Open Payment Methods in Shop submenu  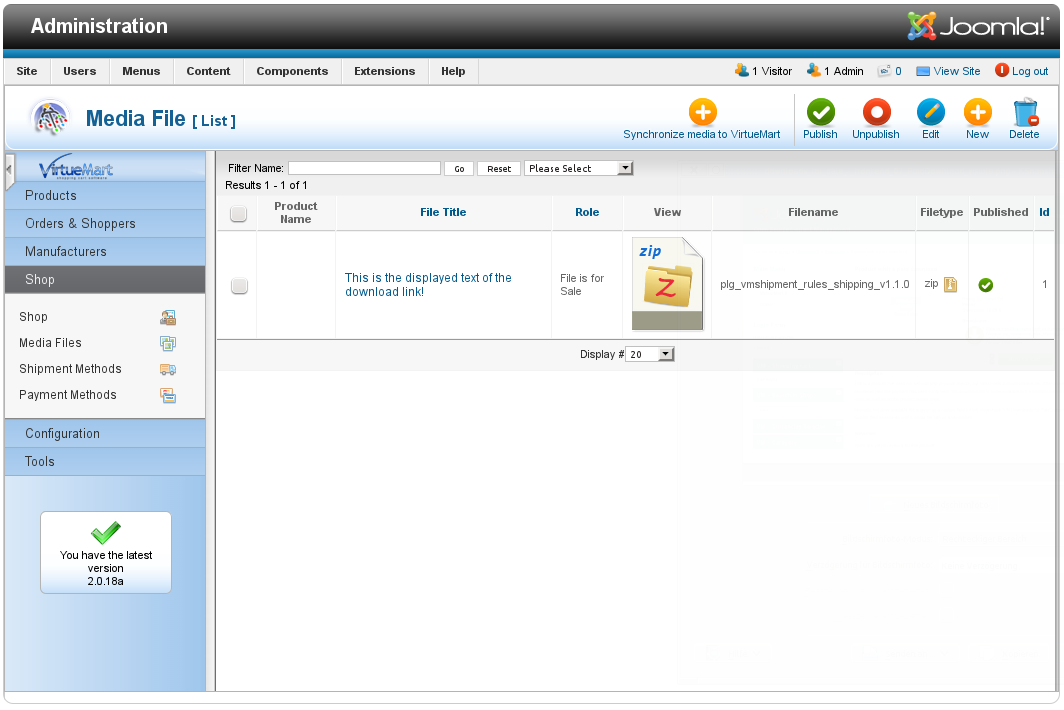tap(68, 395)
